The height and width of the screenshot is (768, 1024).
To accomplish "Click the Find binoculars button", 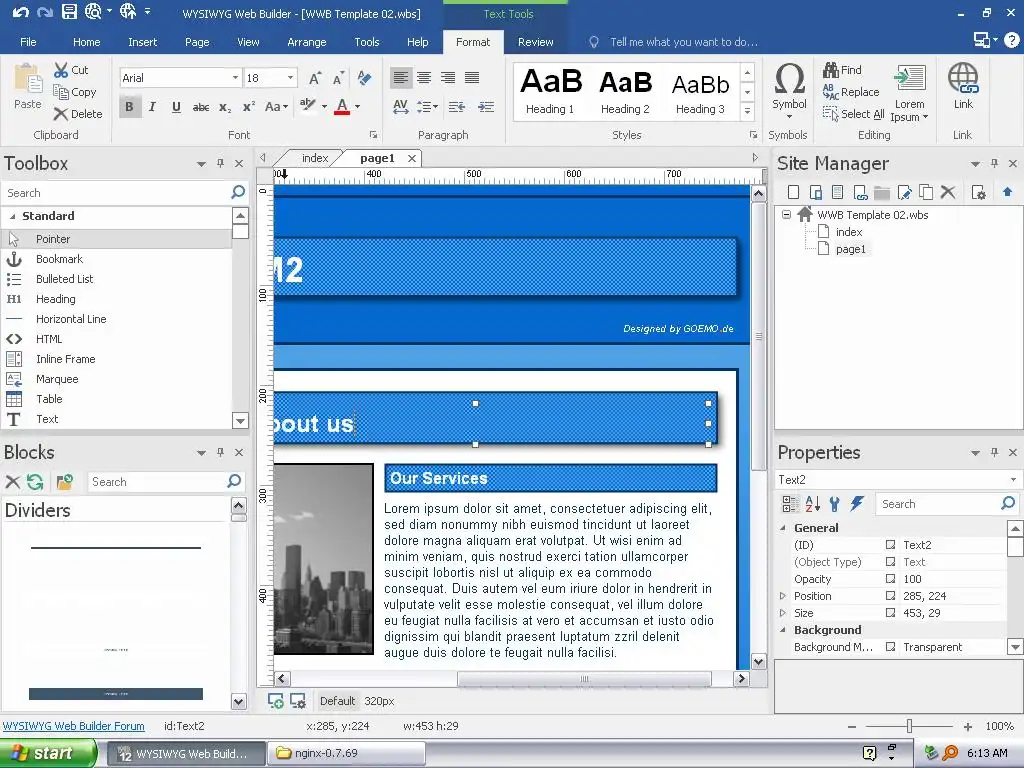I will [842, 70].
